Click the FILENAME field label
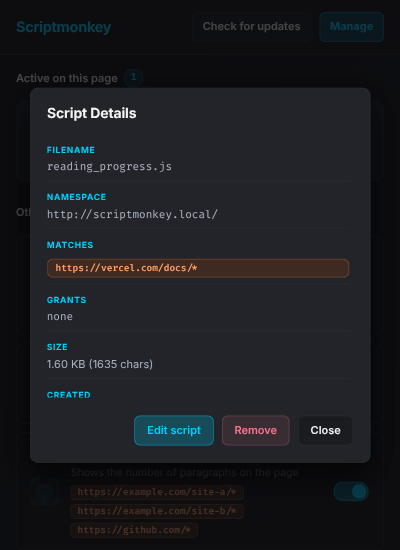Viewport: 400px width, 550px height. [x=71, y=150]
